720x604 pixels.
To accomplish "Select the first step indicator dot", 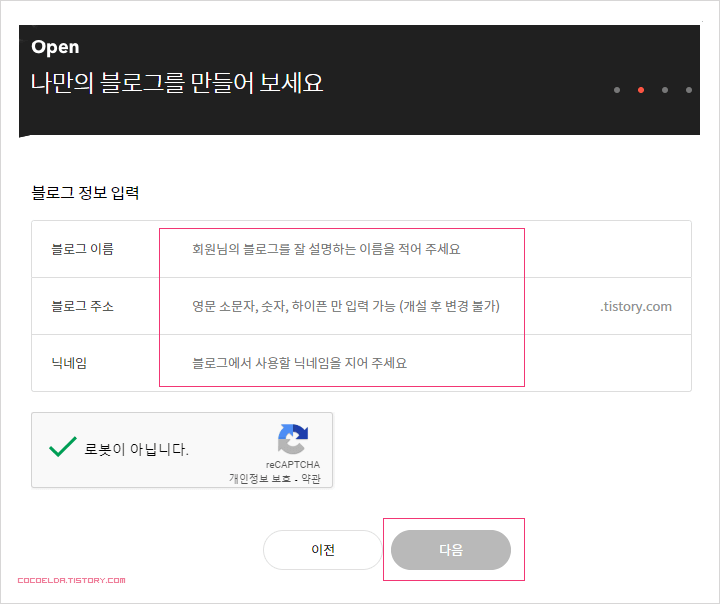I will [x=617, y=90].
